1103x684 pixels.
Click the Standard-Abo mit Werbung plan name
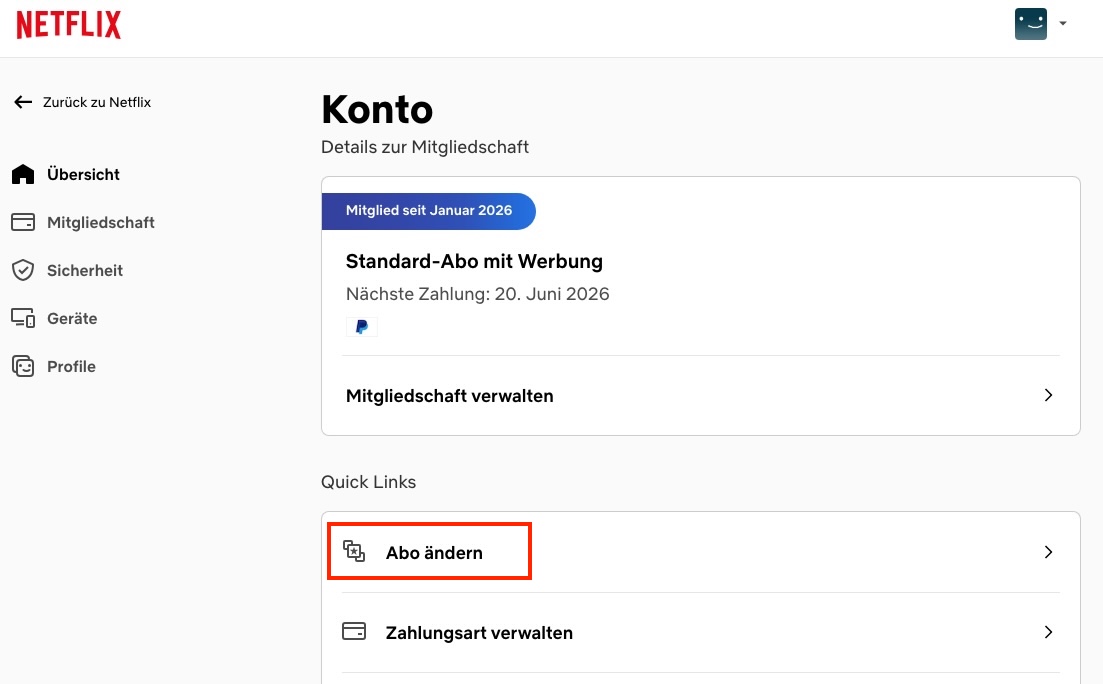coord(474,262)
